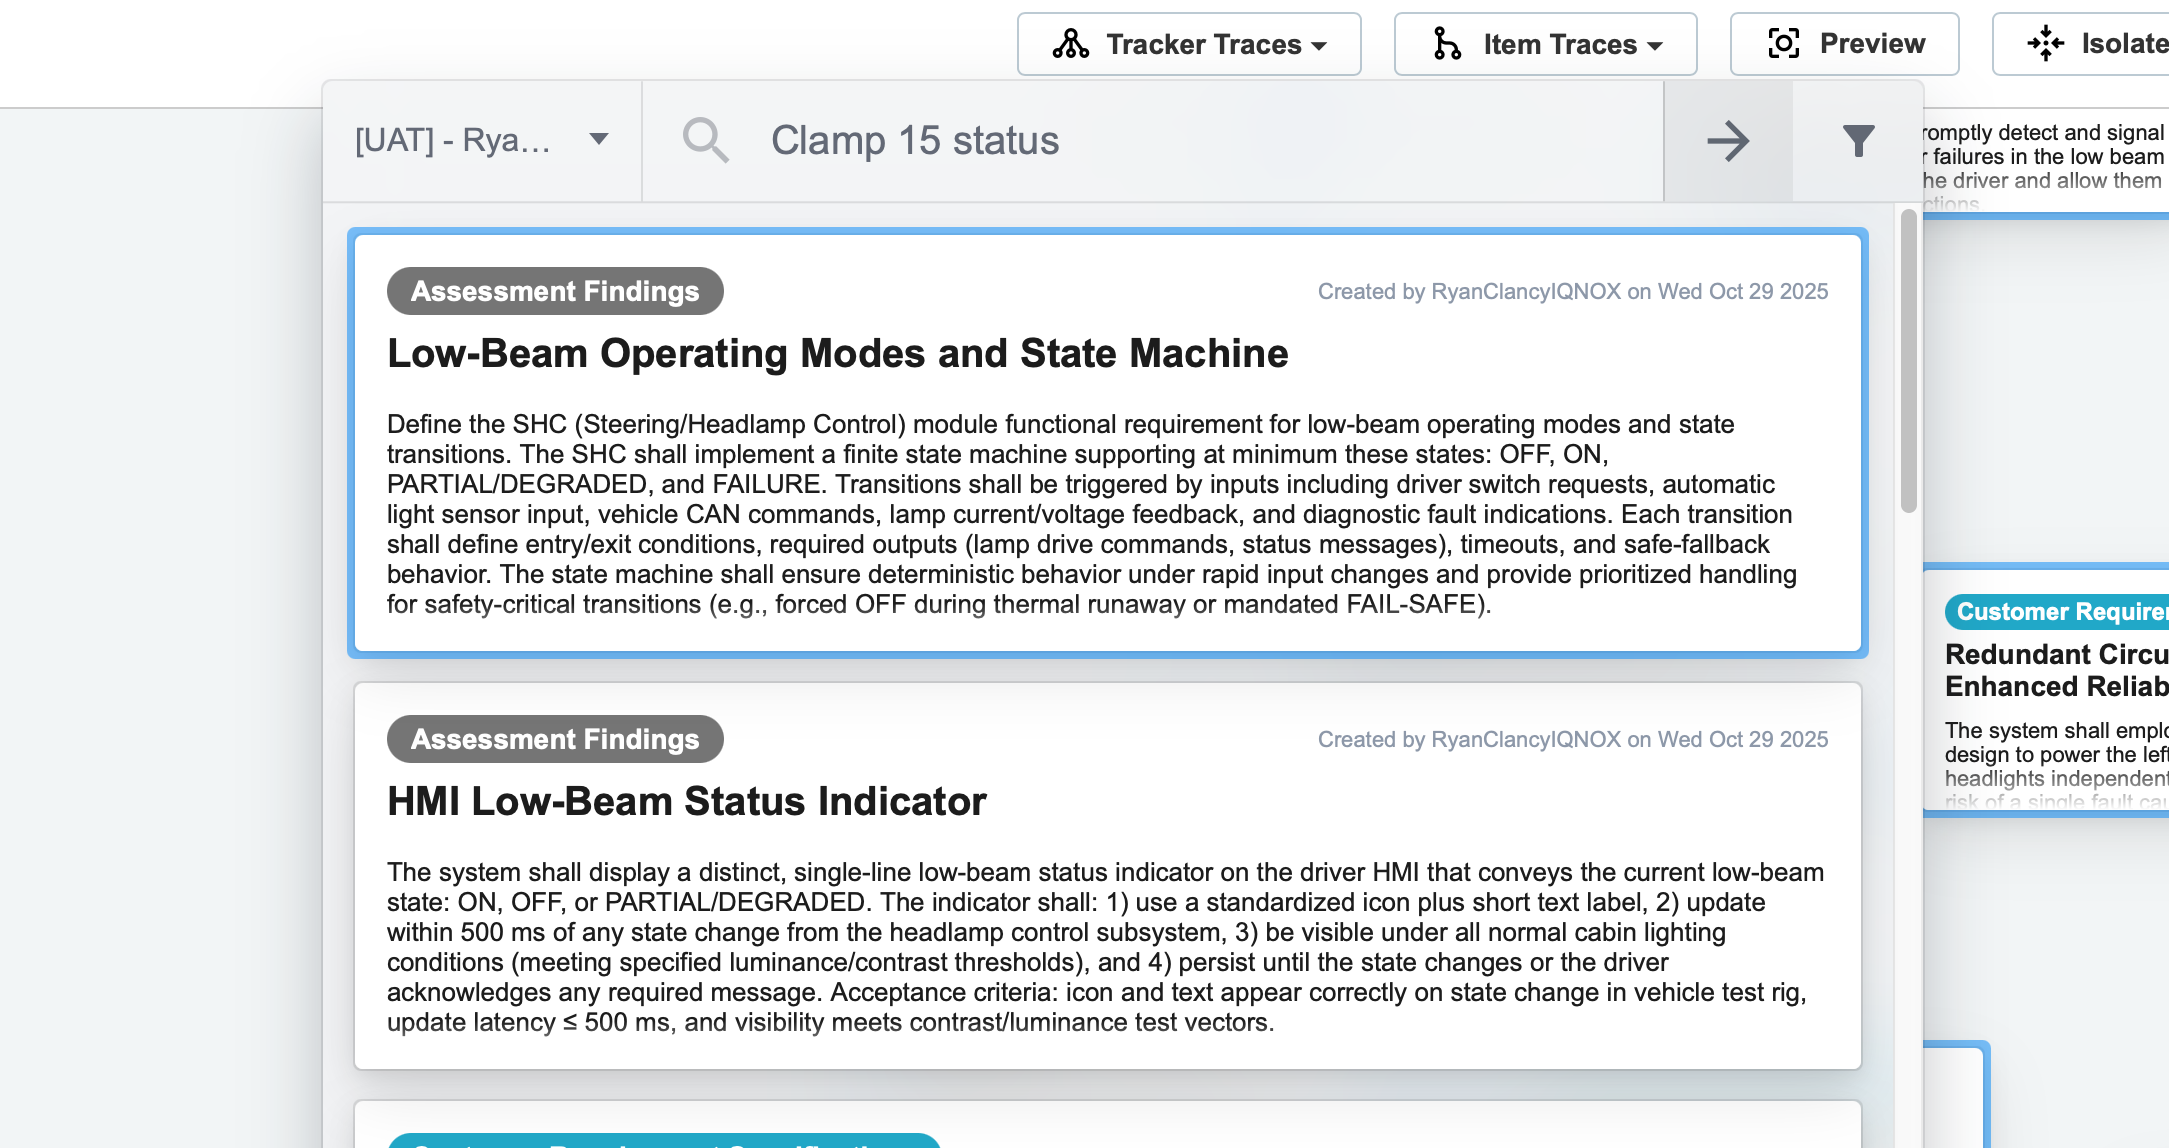Click the Preview focus icon

coord(1783,44)
